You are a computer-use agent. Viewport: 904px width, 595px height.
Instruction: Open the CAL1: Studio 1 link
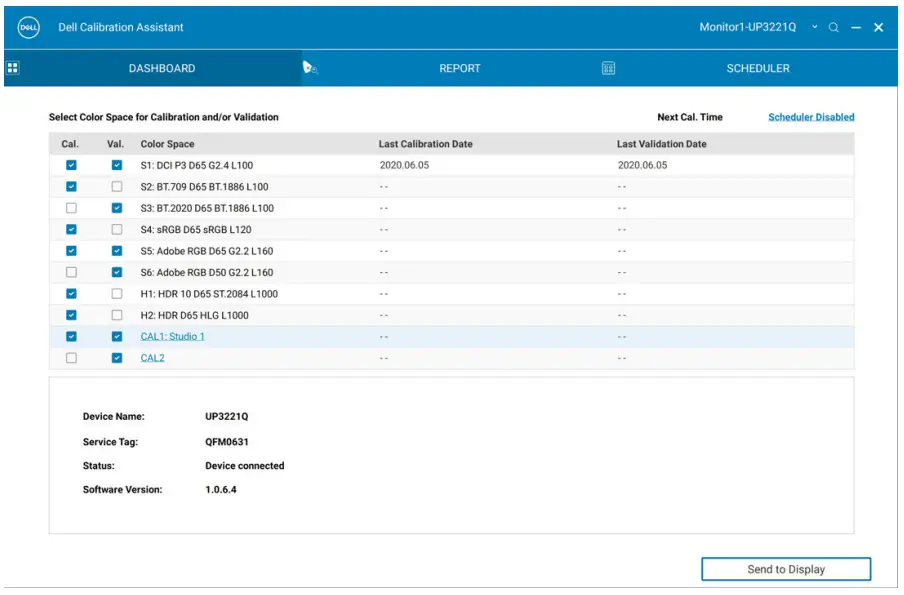point(172,337)
